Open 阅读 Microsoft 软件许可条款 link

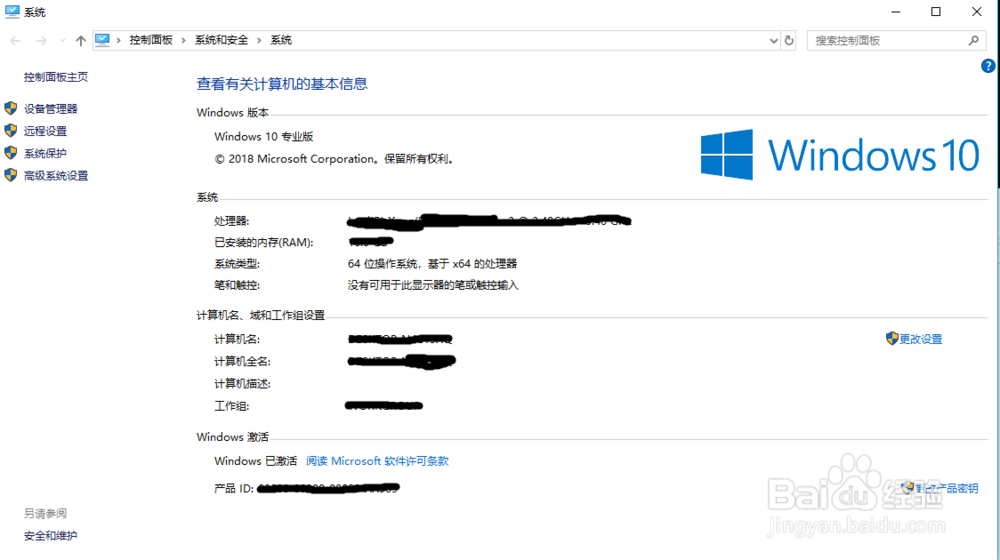click(378, 461)
